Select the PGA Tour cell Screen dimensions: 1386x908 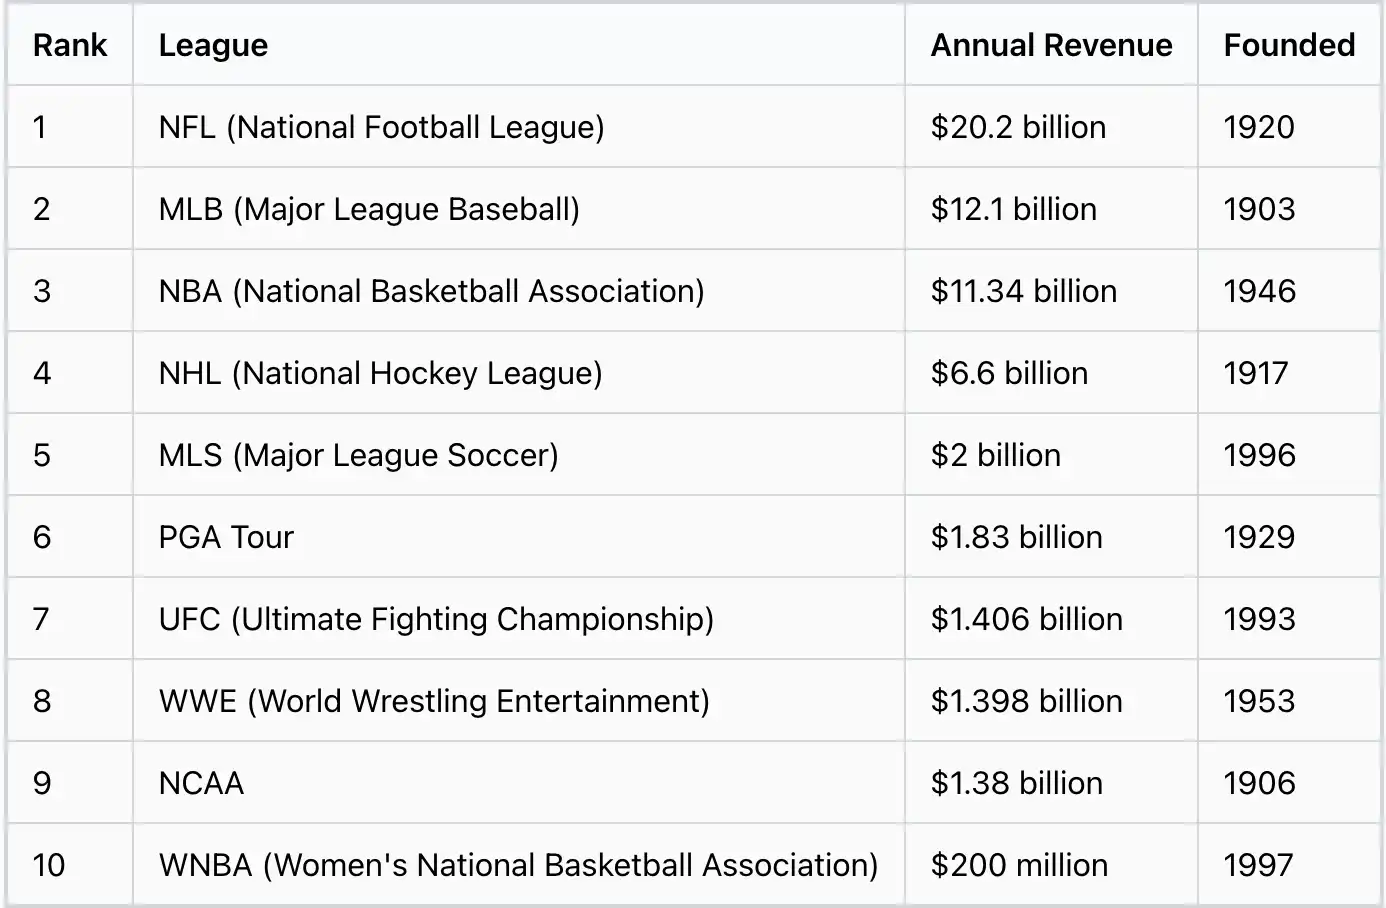point(226,538)
